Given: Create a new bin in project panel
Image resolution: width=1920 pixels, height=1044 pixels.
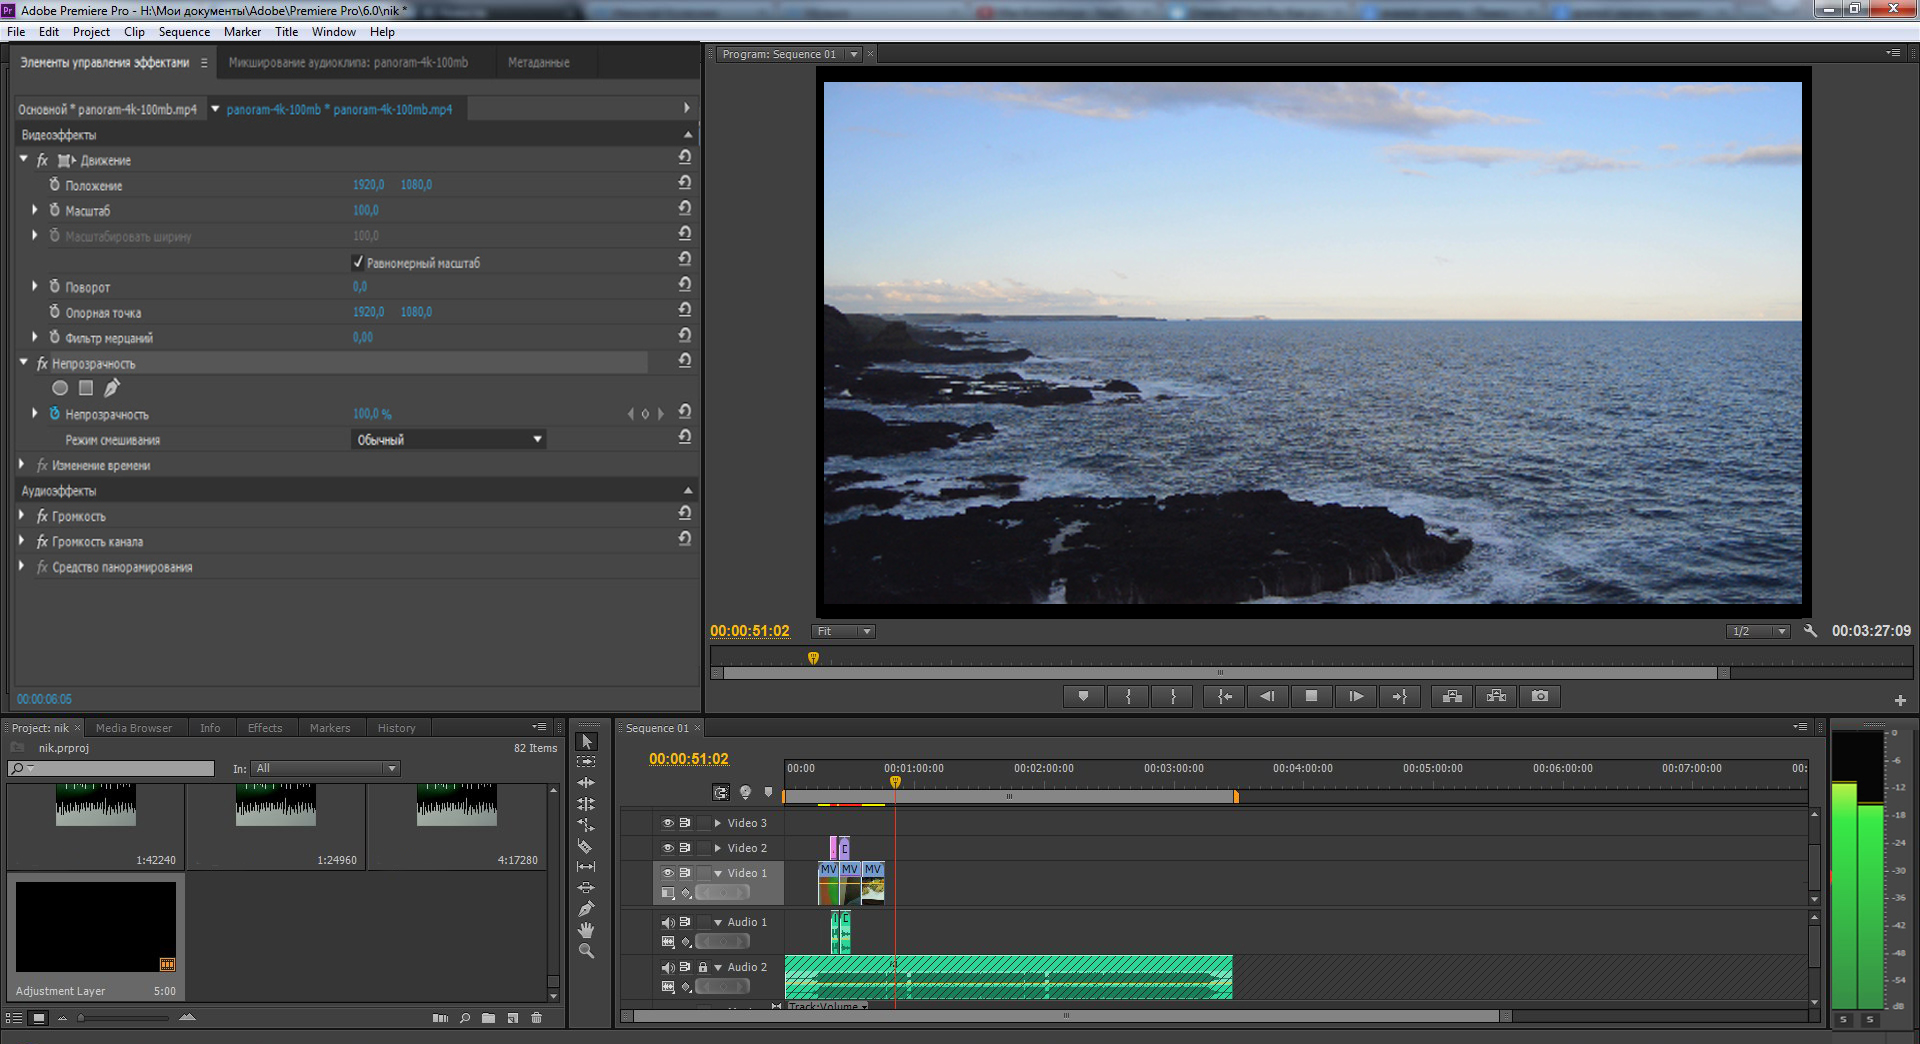Looking at the screenshot, I should 488,1018.
